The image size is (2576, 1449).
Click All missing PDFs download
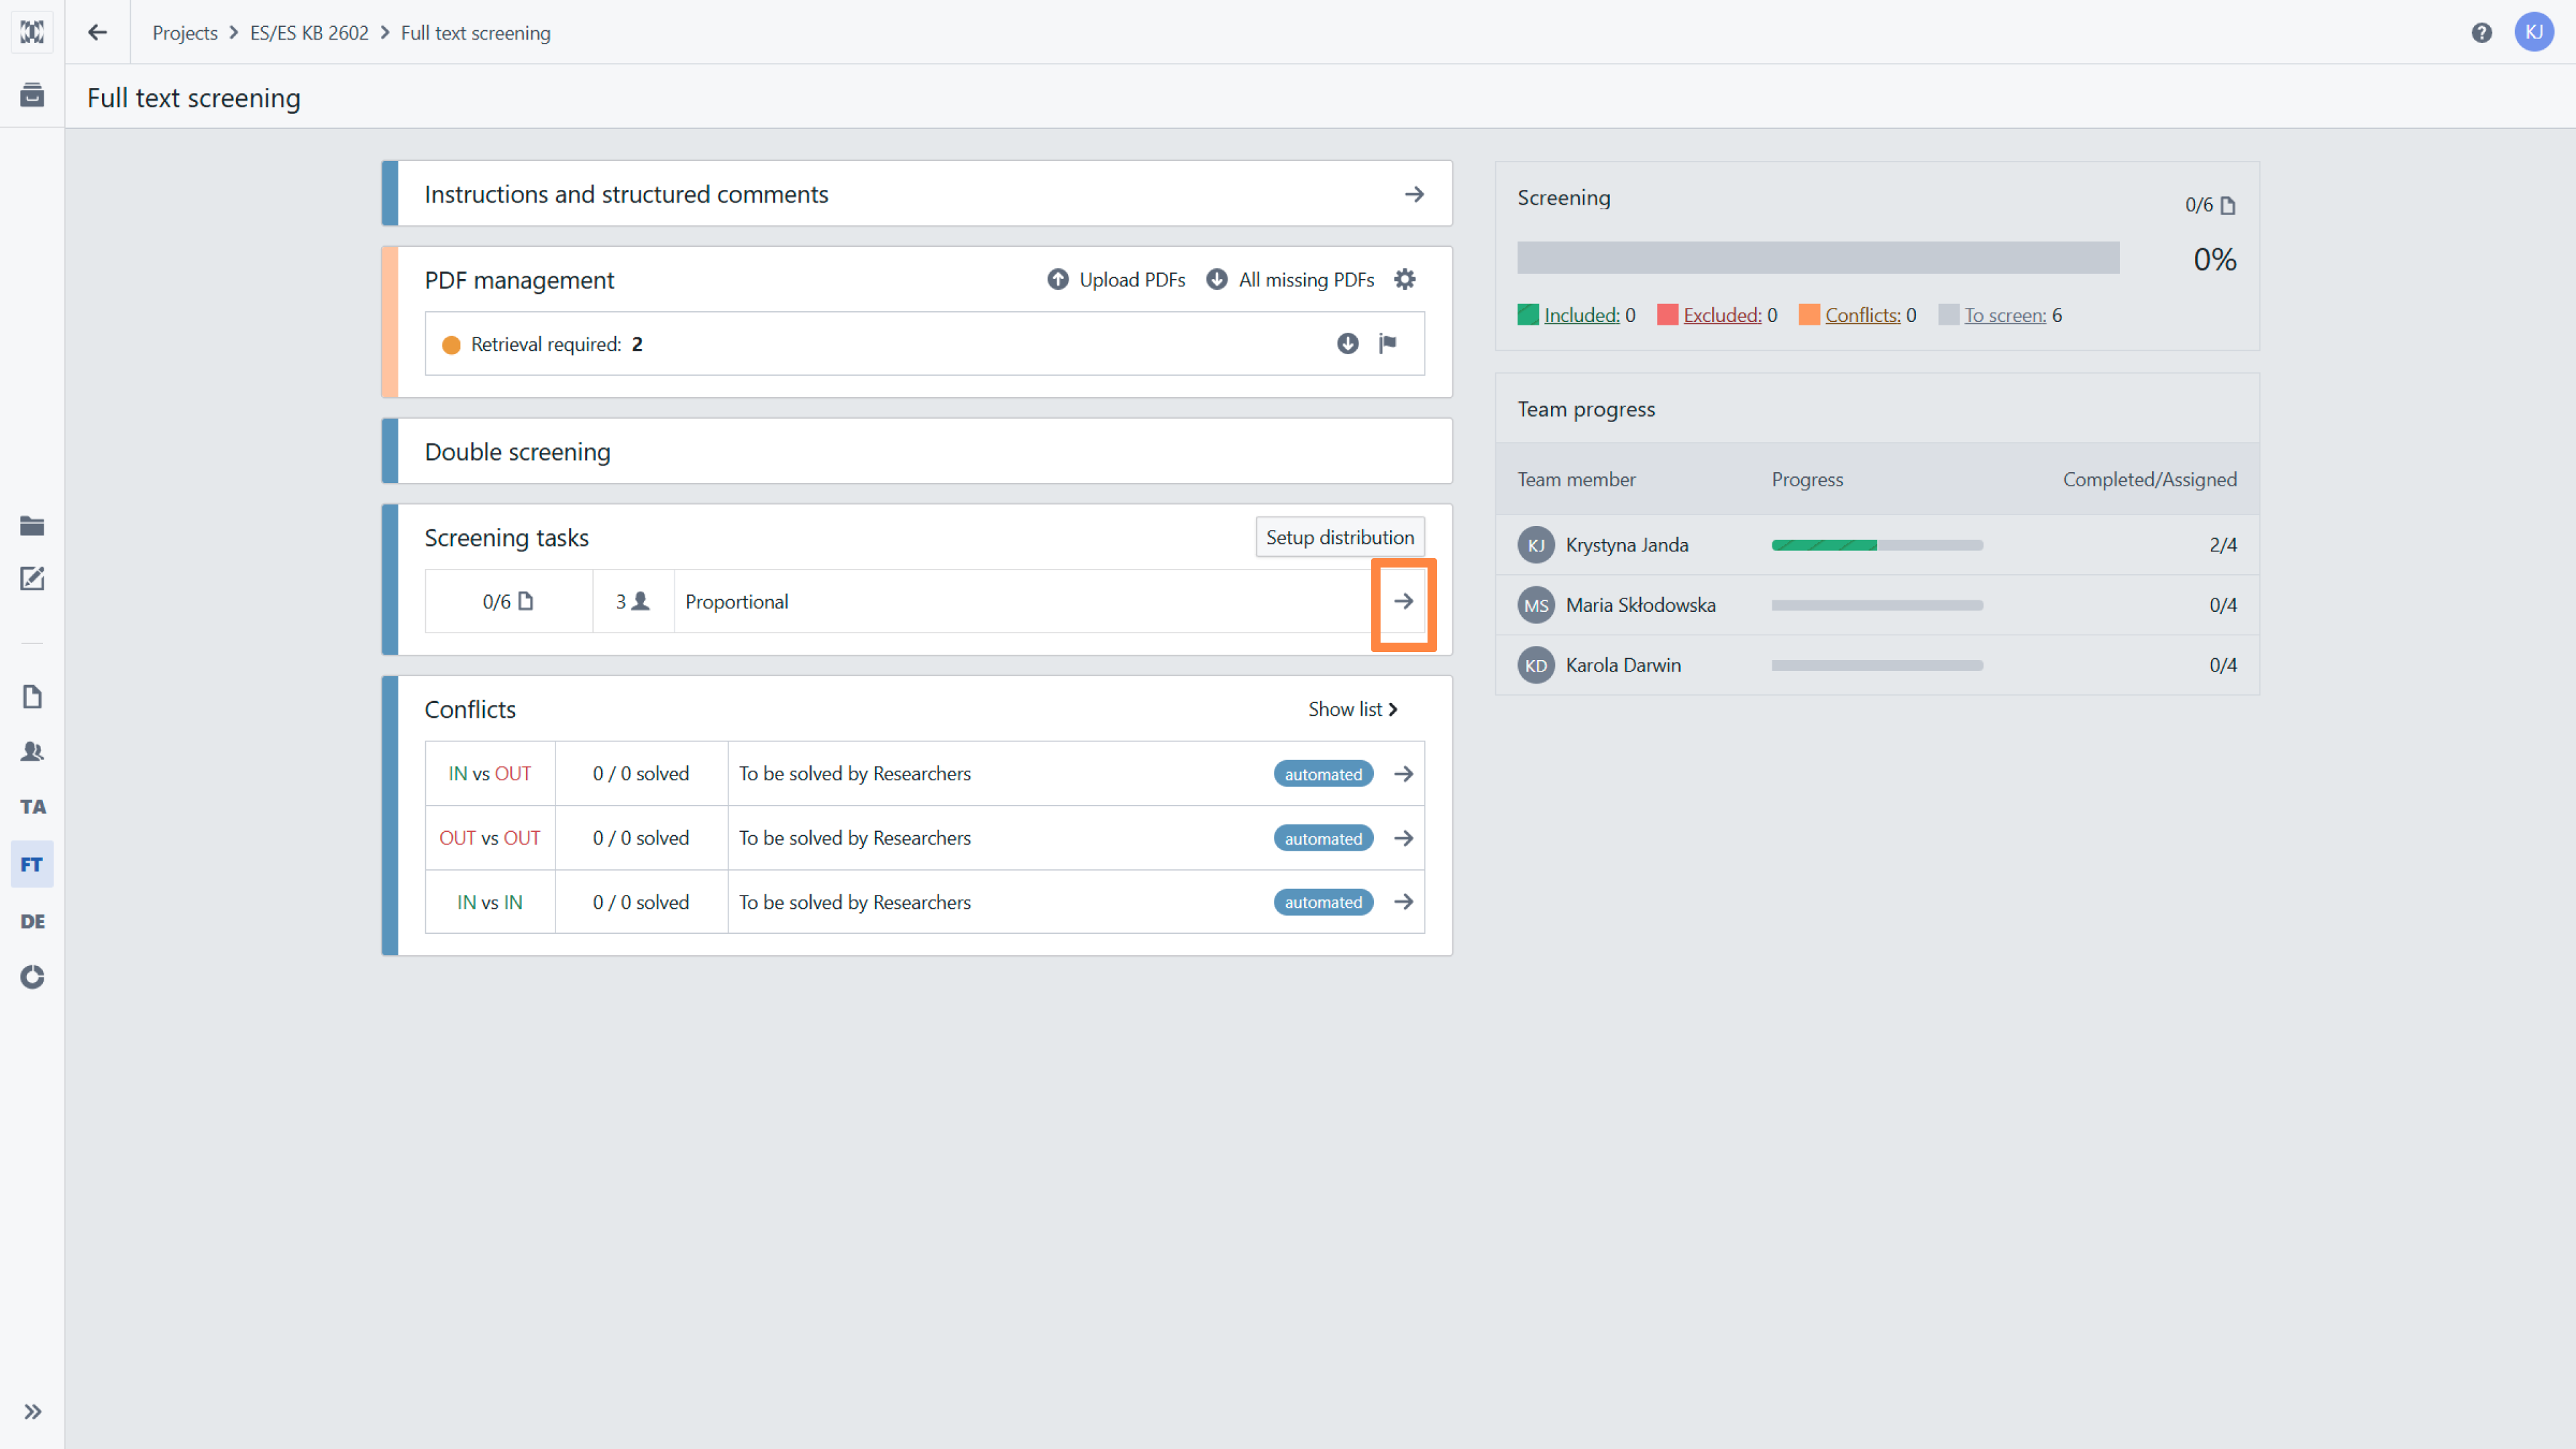click(1290, 280)
